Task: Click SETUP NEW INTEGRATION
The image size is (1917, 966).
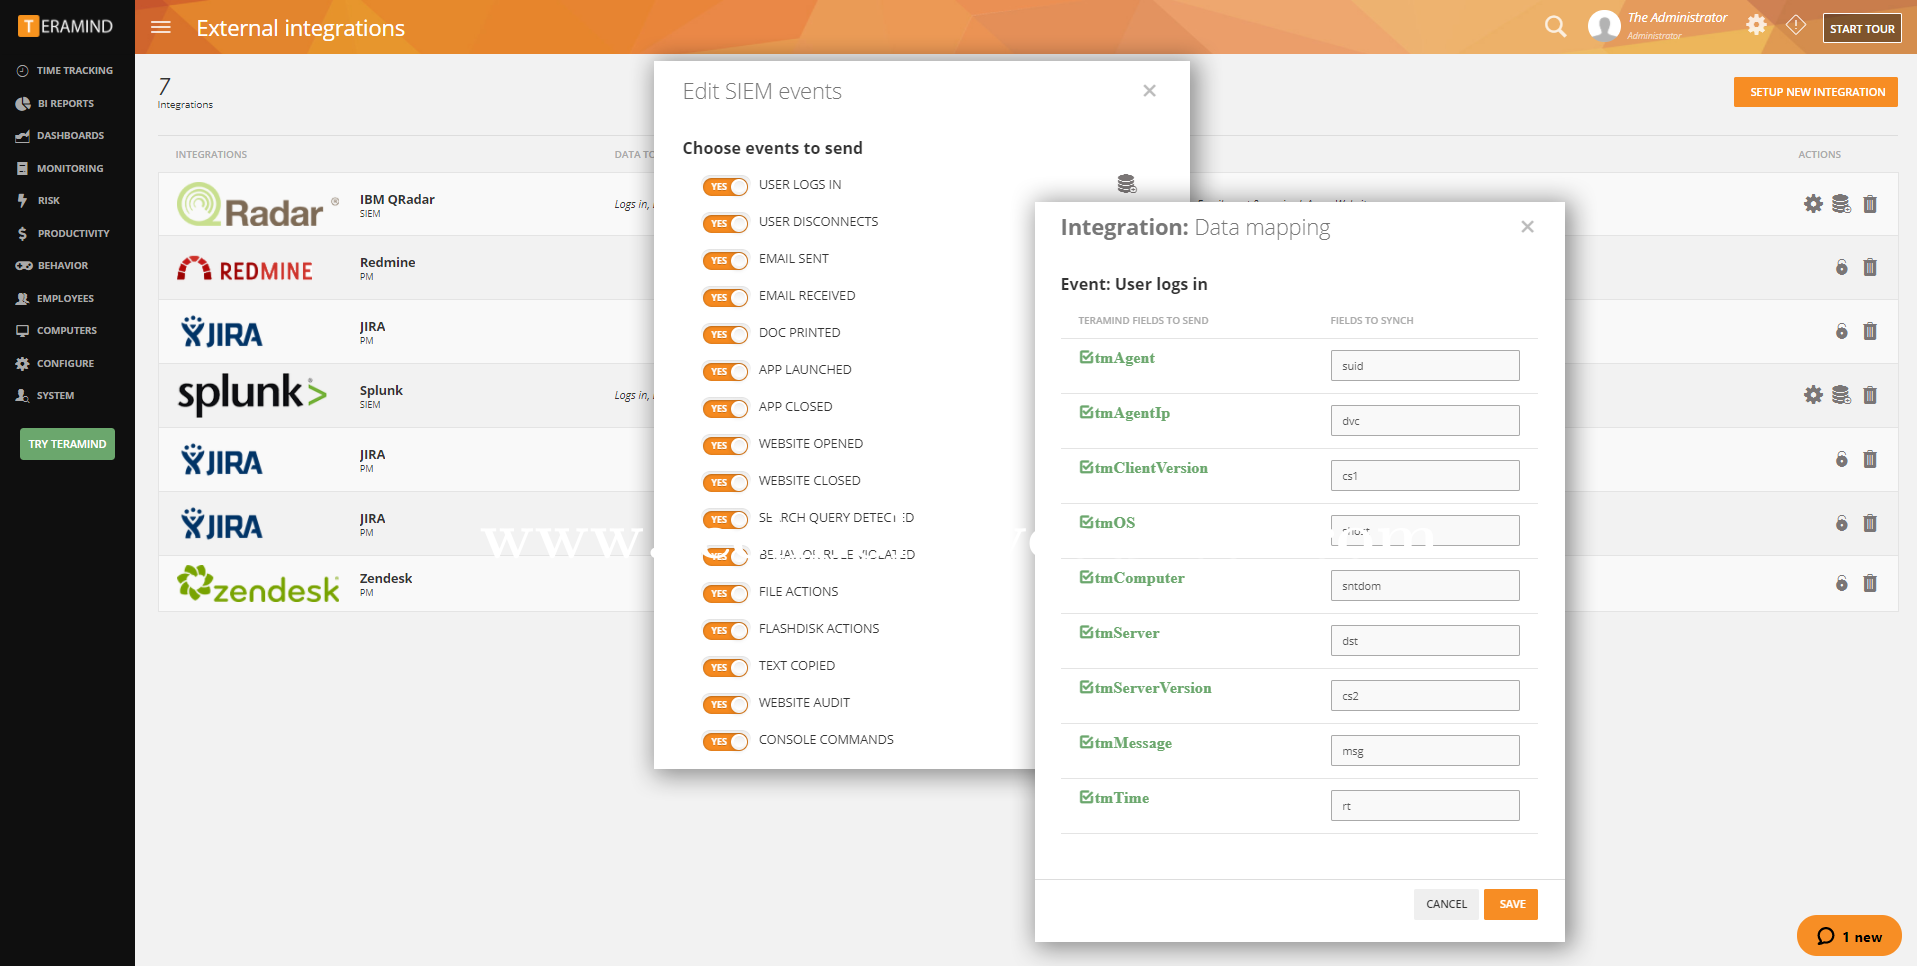Action: click(1816, 92)
